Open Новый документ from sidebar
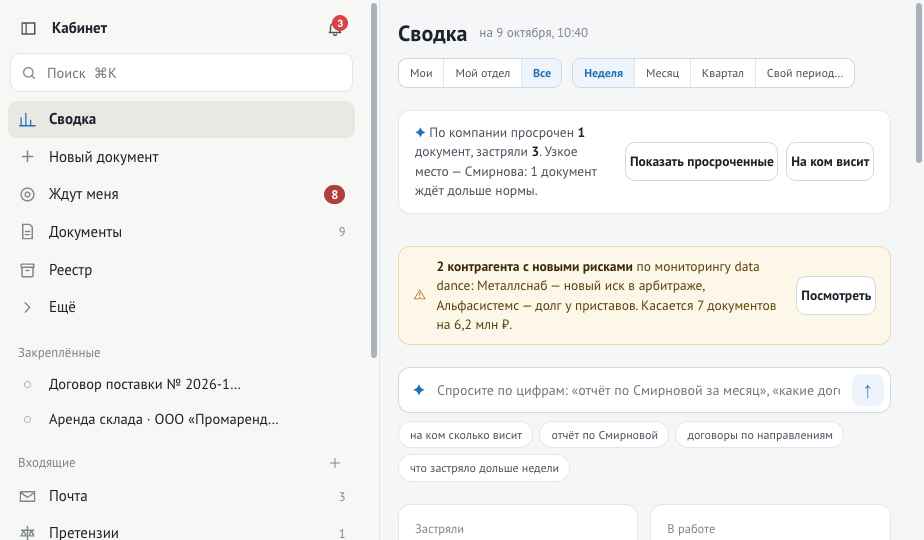924x540 pixels. 182,157
